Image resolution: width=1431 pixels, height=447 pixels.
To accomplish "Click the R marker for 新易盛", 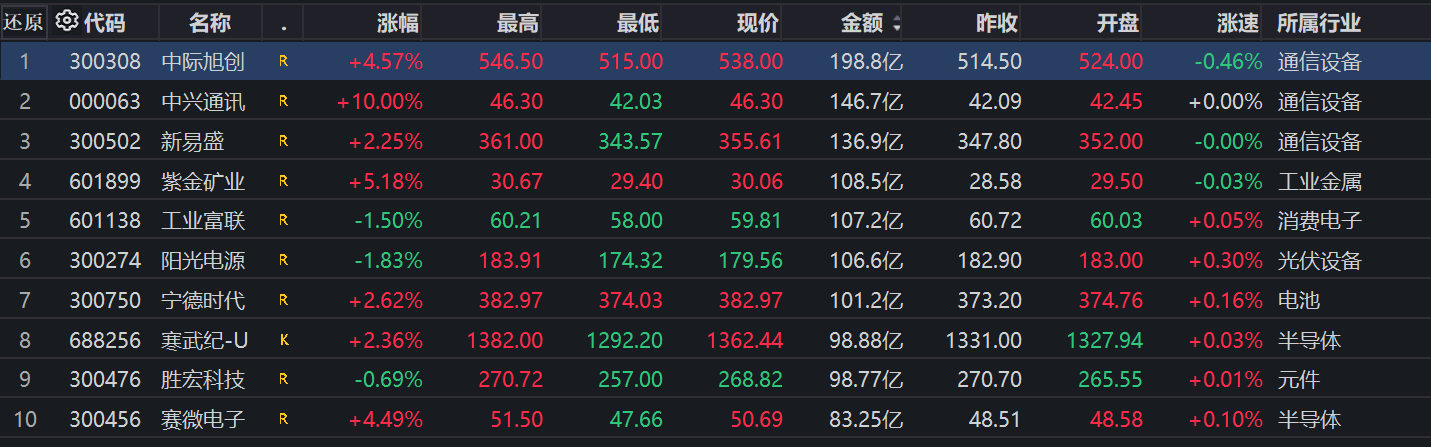I will tap(283, 141).
